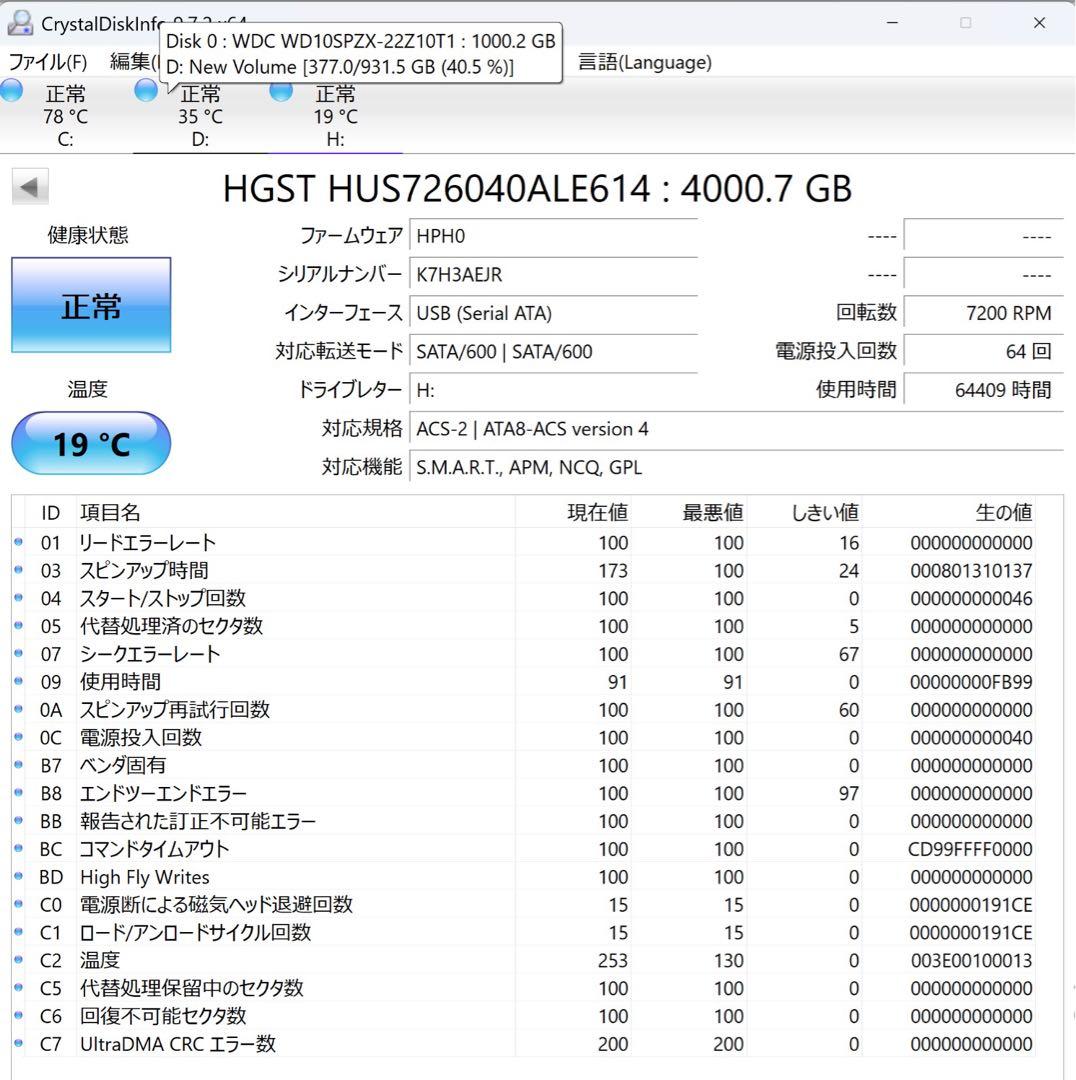The image size is (1076, 1080).
Task: Switch to the D: drive tab
Action: point(200,116)
